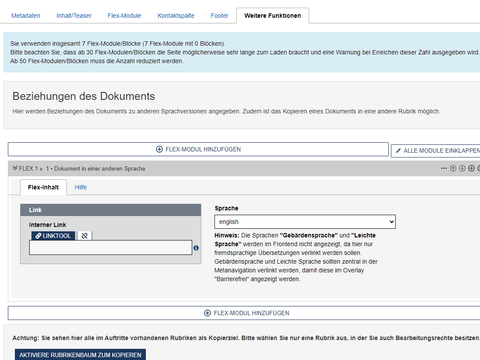The image size is (480, 360).
Task: Select the Weitere Funktionen tab
Action: point(273,16)
